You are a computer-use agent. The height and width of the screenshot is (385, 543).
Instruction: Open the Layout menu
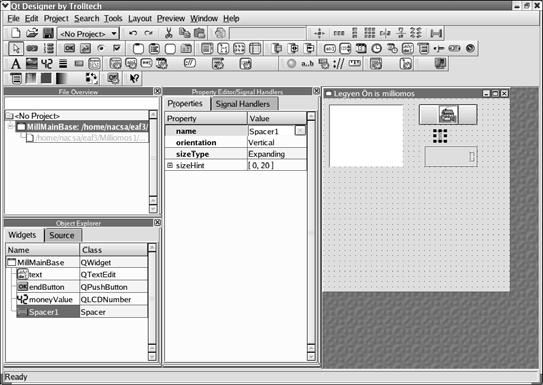140,18
